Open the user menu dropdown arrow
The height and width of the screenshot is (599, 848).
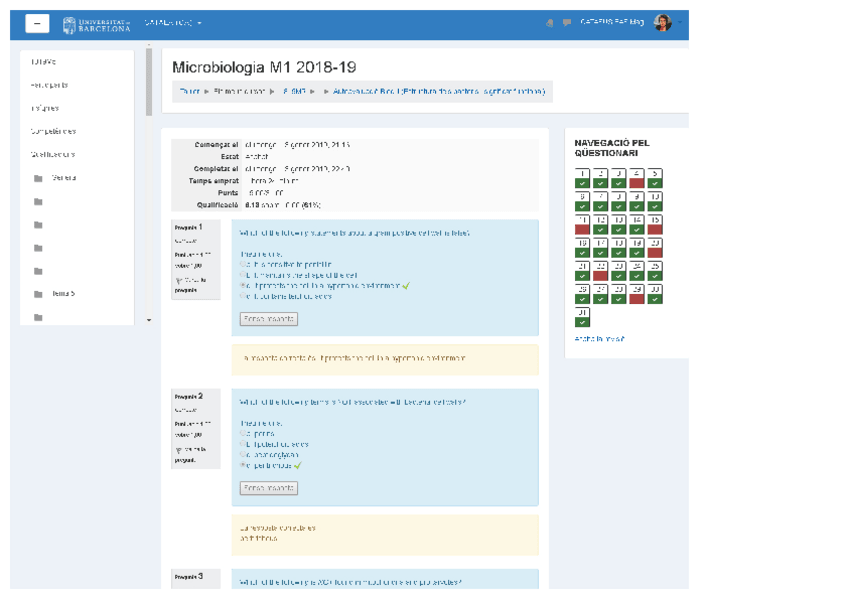(680, 23)
